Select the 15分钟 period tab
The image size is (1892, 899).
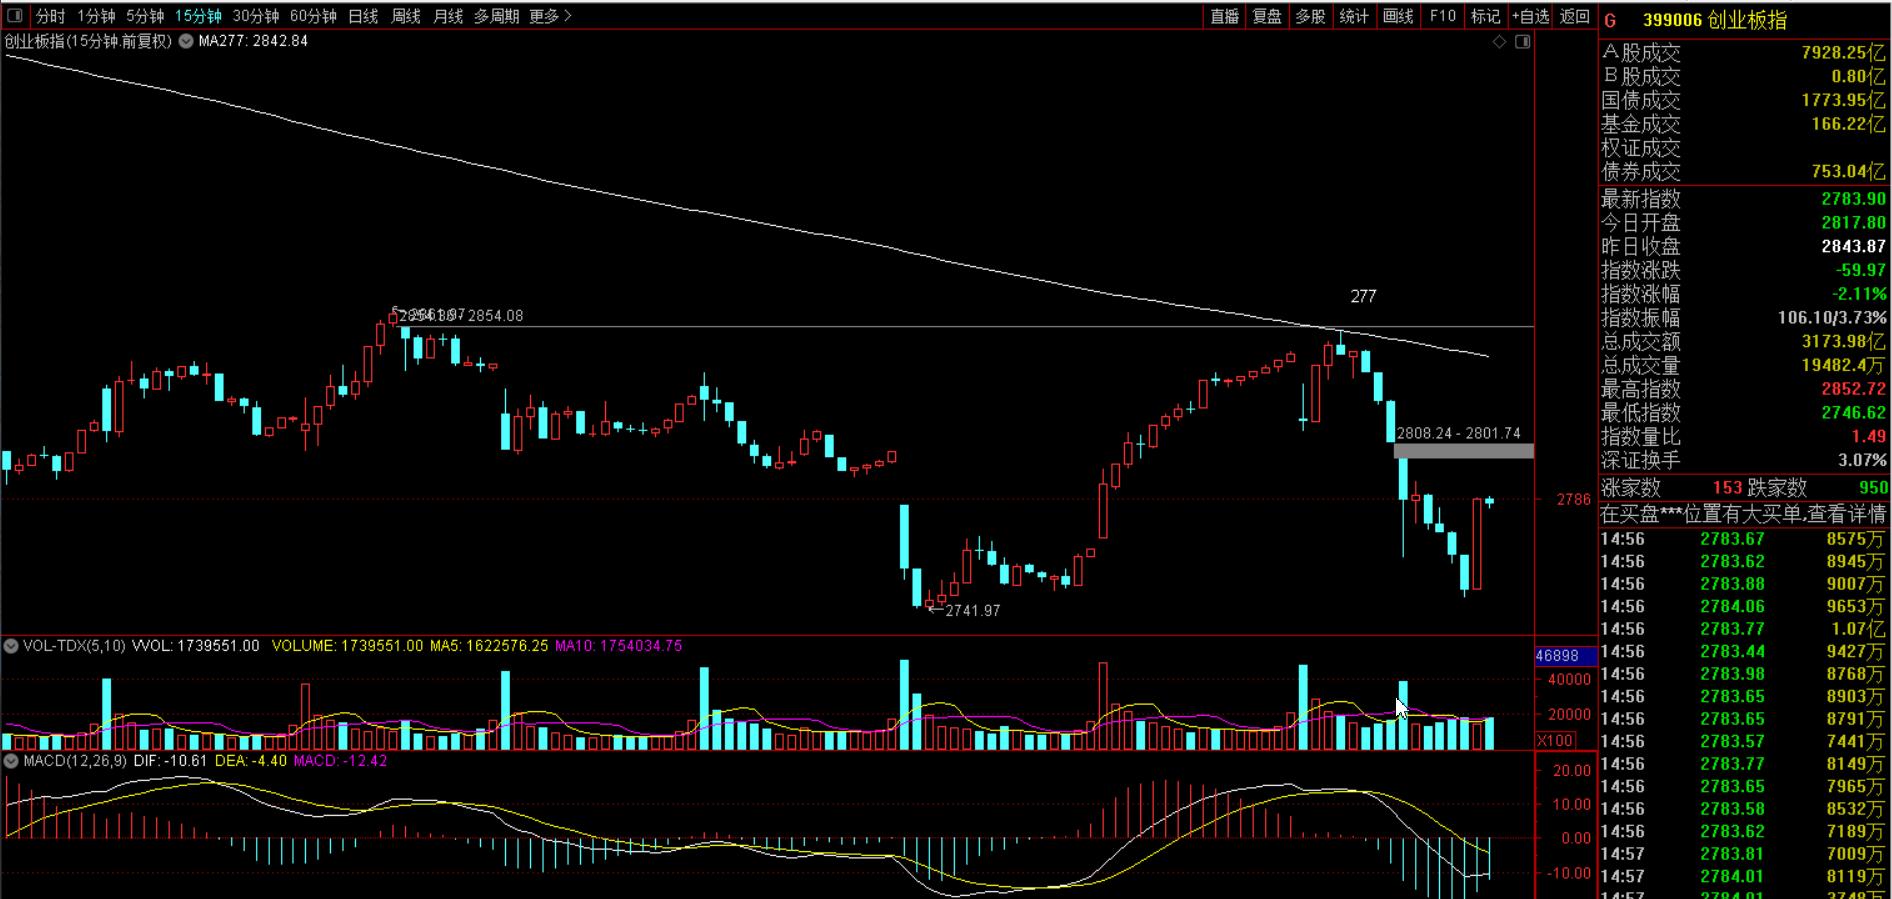click(198, 16)
